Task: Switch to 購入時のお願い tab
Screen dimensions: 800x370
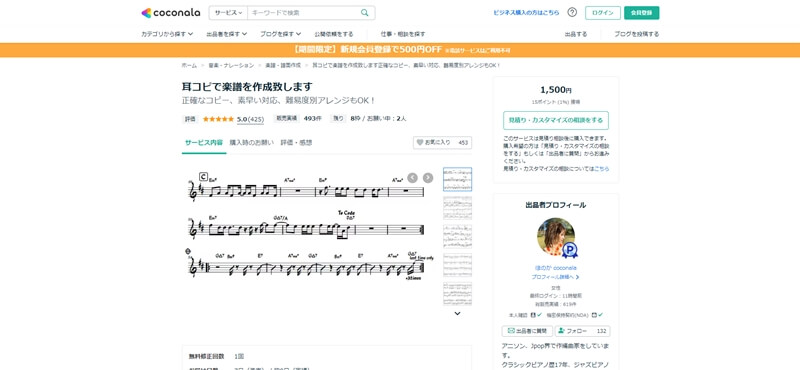Action: click(x=252, y=143)
